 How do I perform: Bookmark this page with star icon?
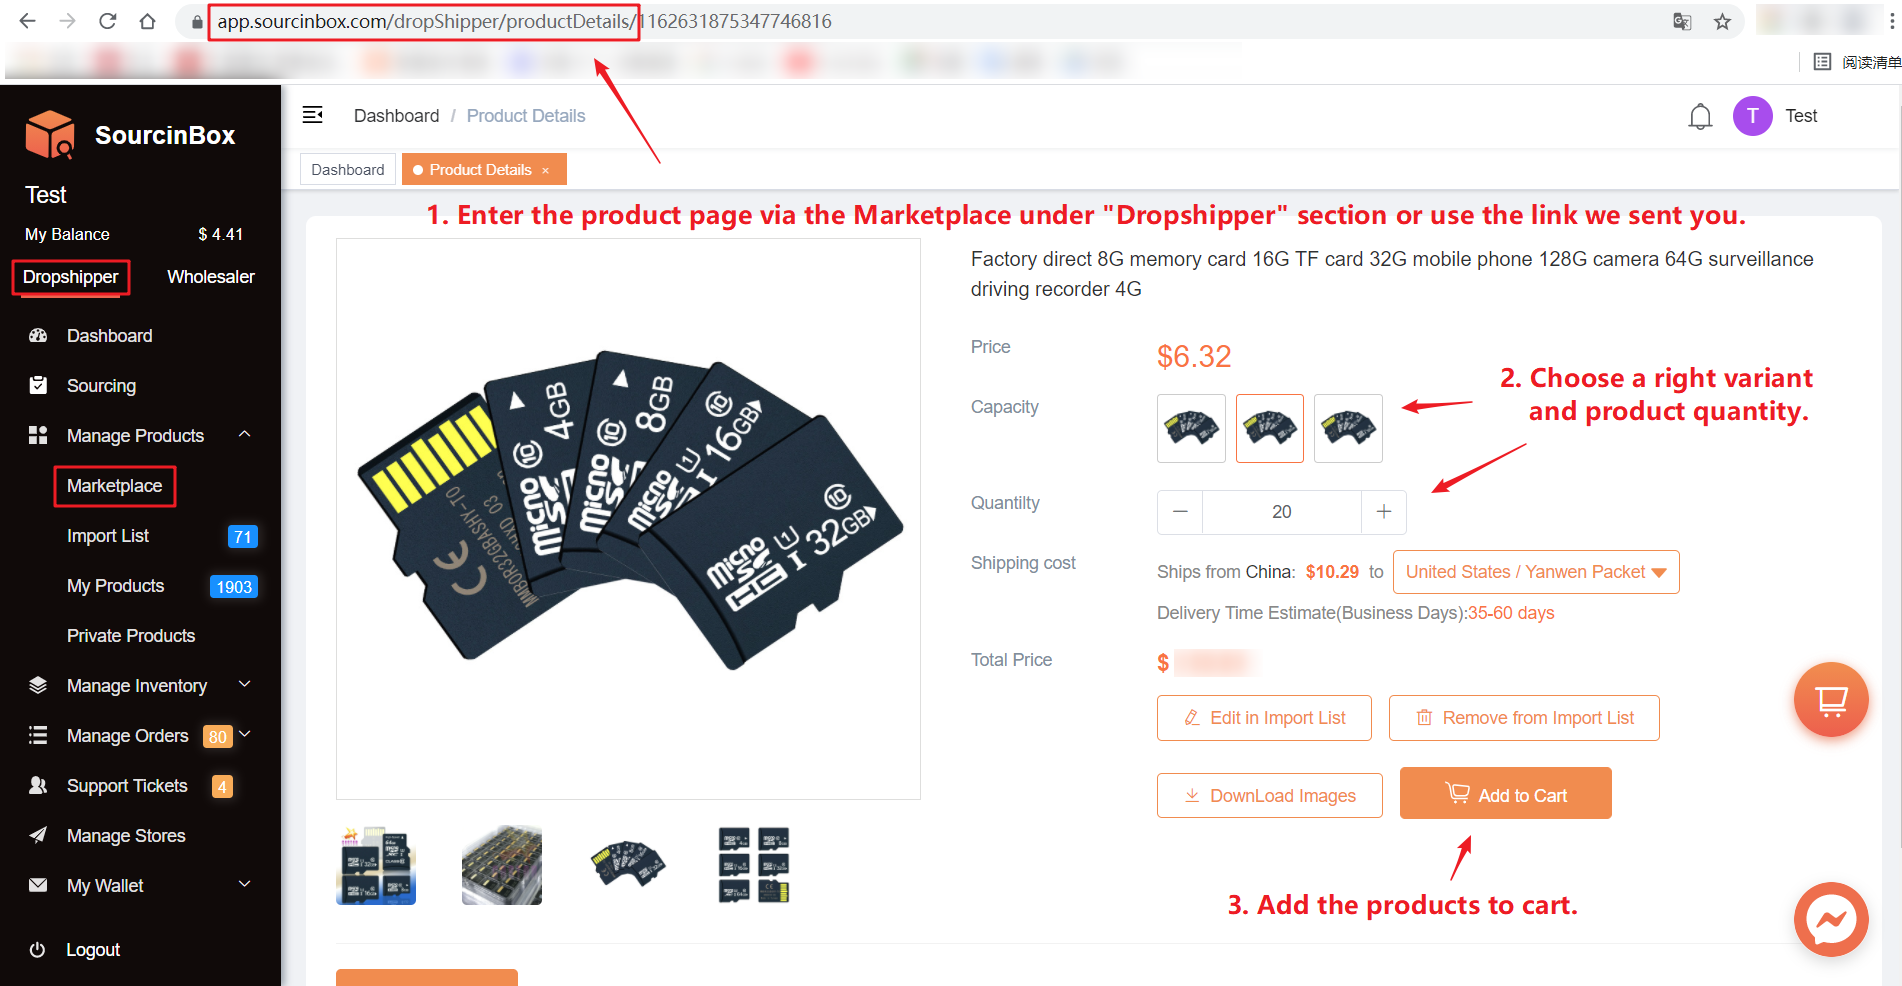click(x=1722, y=22)
